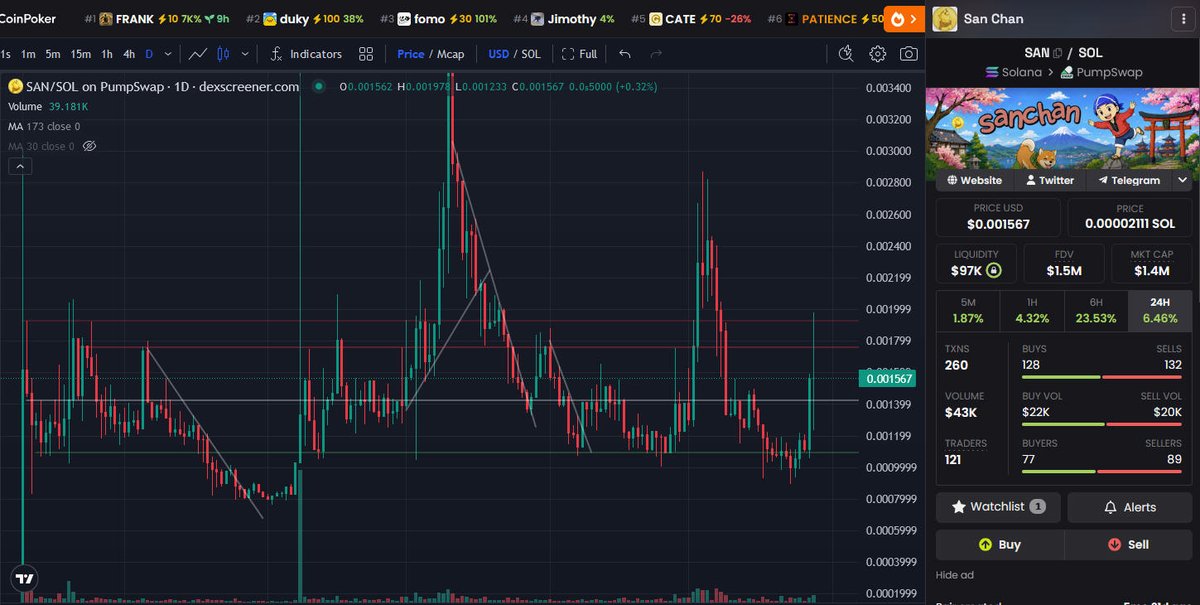Click Hide ad link
1200x605 pixels.
pyautogui.click(x=954, y=575)
